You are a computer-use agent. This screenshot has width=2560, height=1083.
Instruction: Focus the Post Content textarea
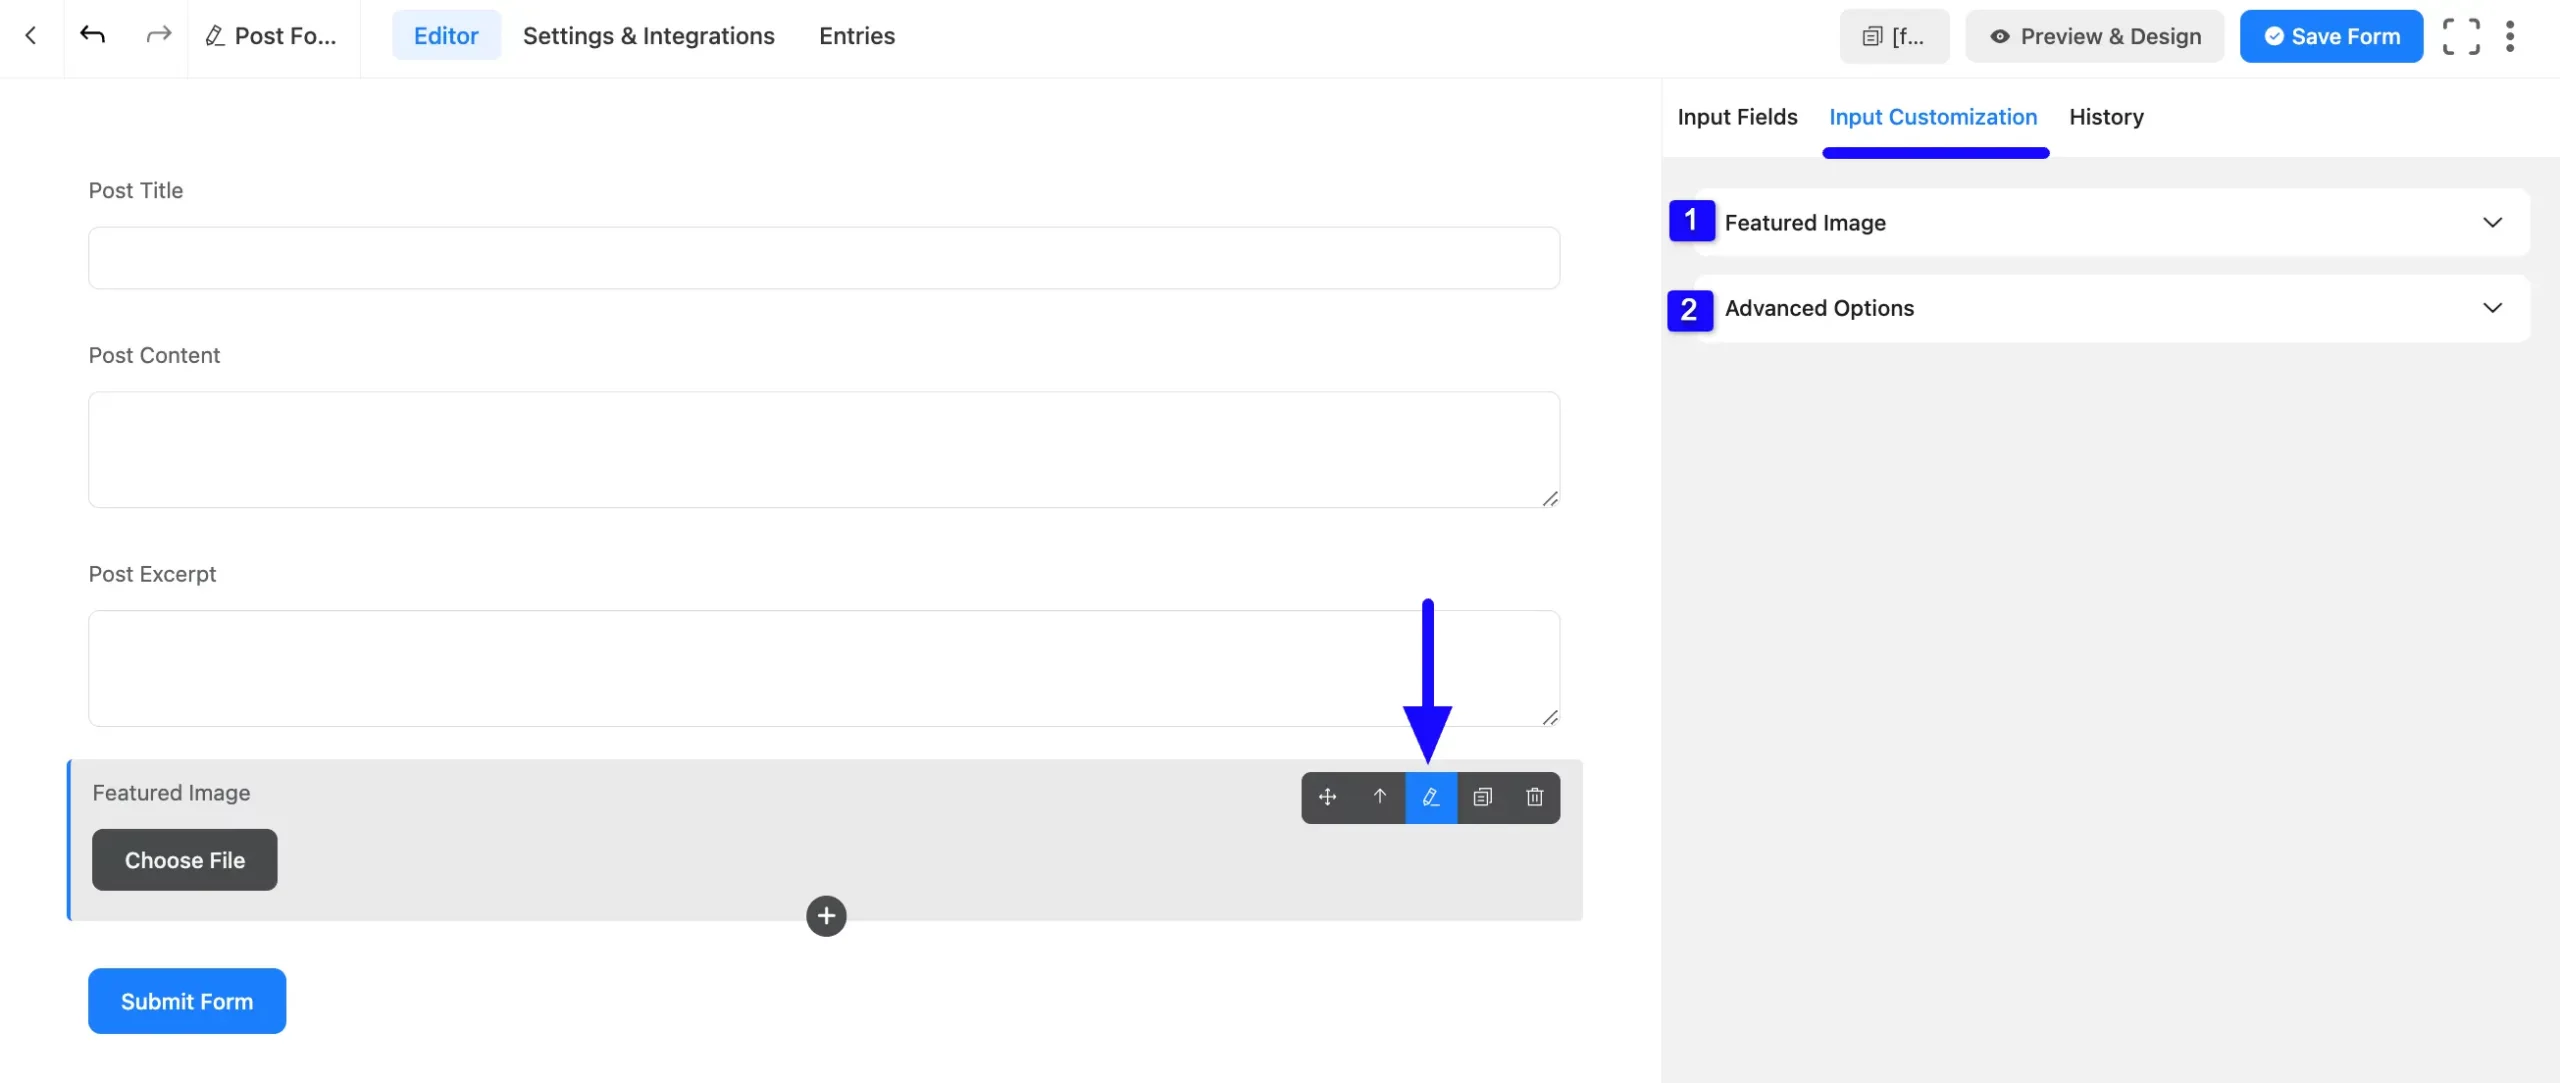pos(824,449)
